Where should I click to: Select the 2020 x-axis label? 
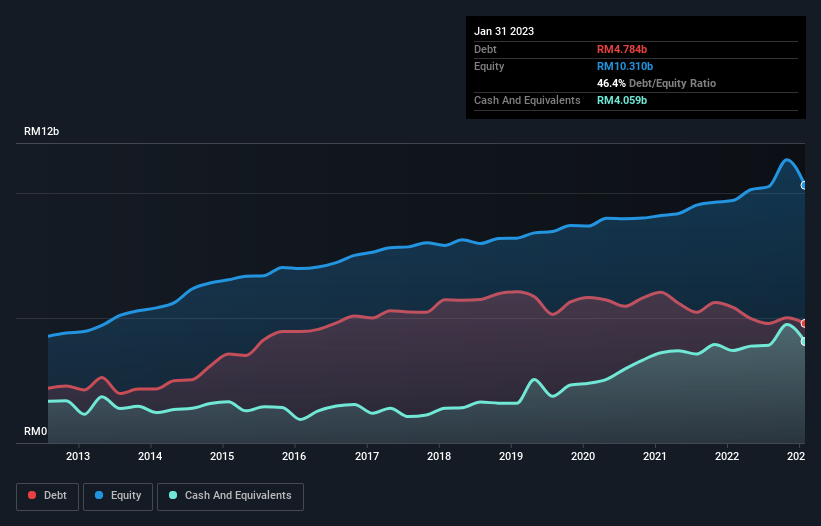(x=583, y=456)
